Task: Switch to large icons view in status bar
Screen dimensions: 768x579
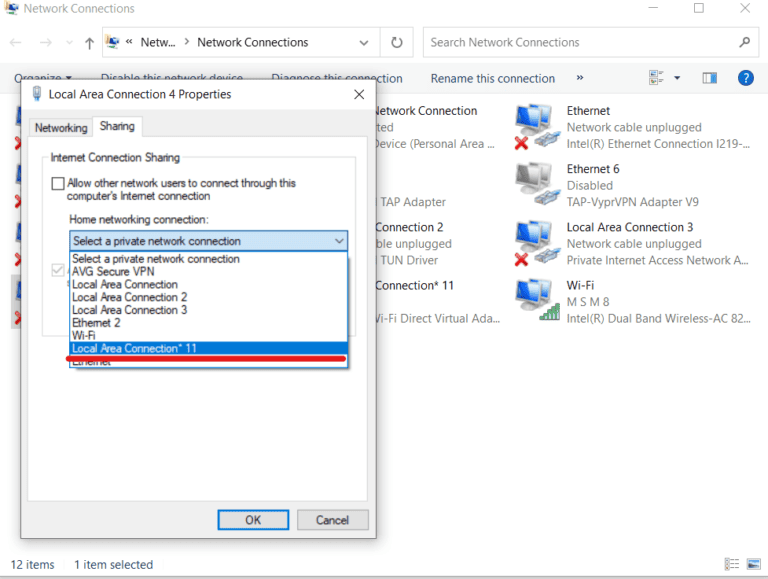Action: coord(753,564)
